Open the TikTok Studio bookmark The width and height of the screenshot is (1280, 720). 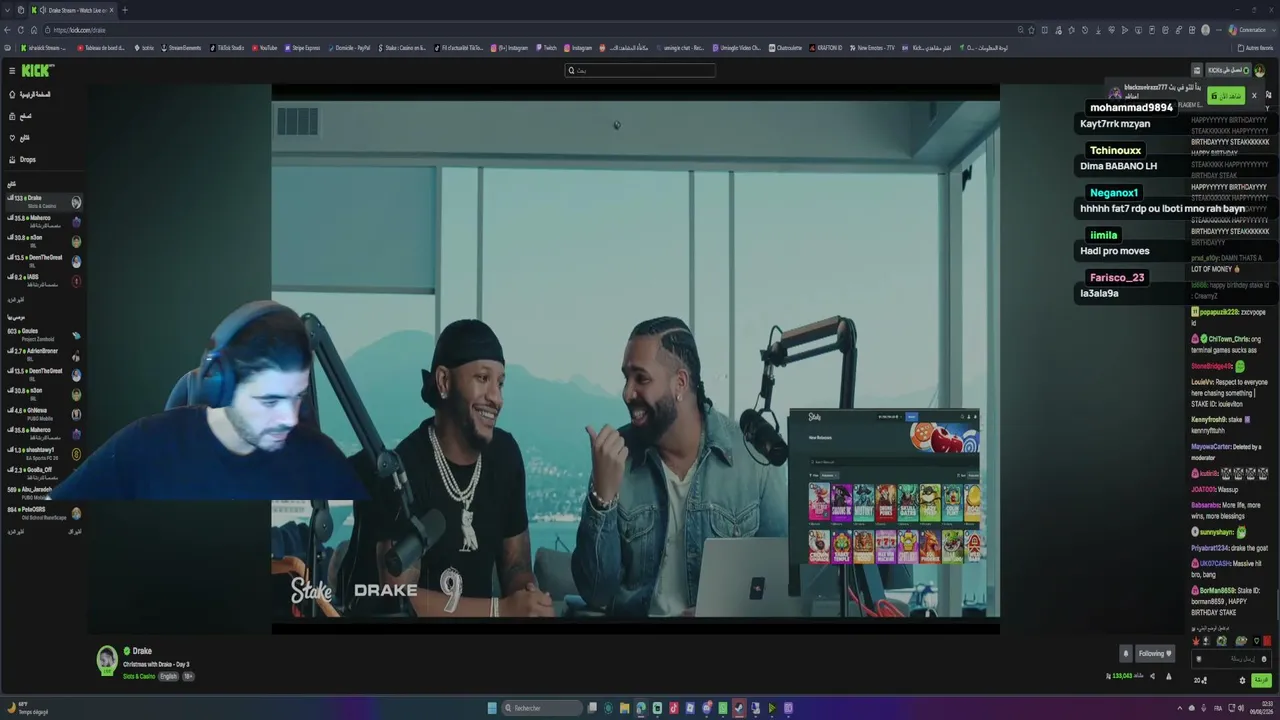click(225, 48)
